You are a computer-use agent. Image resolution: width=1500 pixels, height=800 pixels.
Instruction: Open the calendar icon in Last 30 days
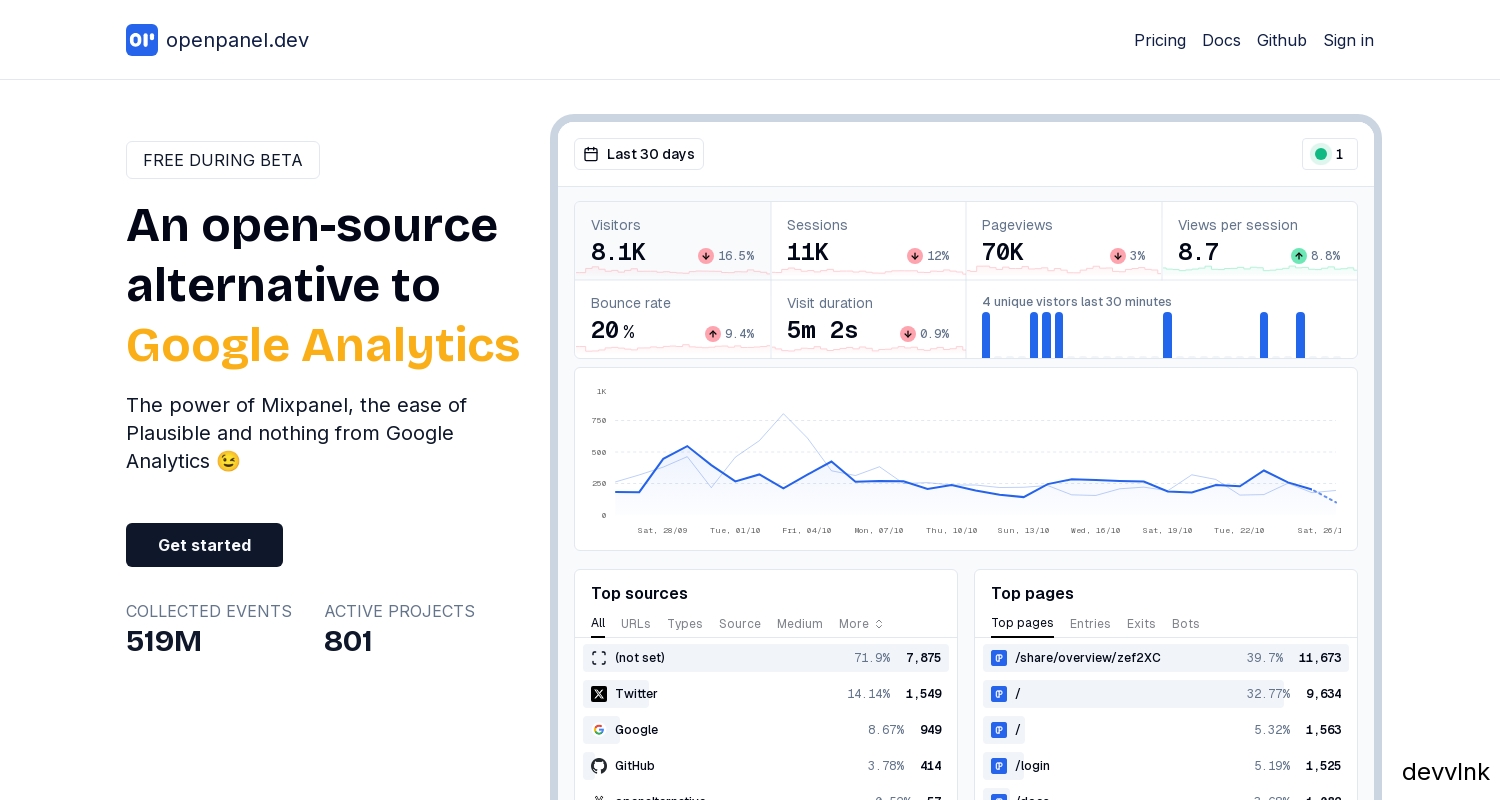591,154
